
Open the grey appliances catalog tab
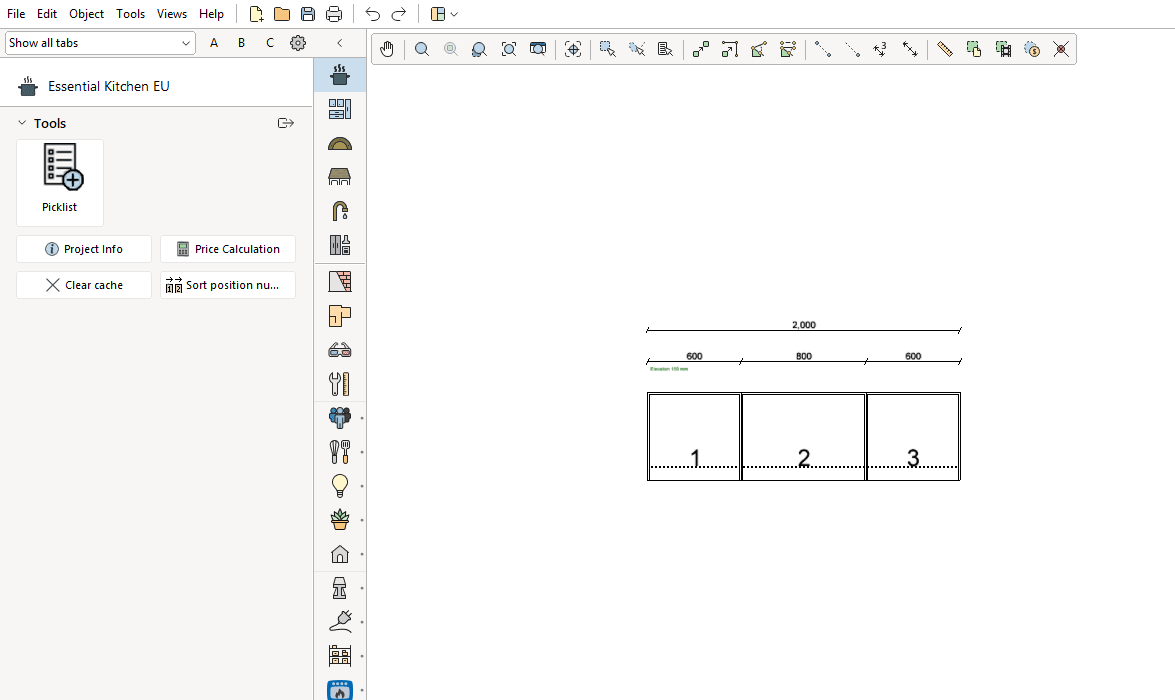click(x=339, y=245)
